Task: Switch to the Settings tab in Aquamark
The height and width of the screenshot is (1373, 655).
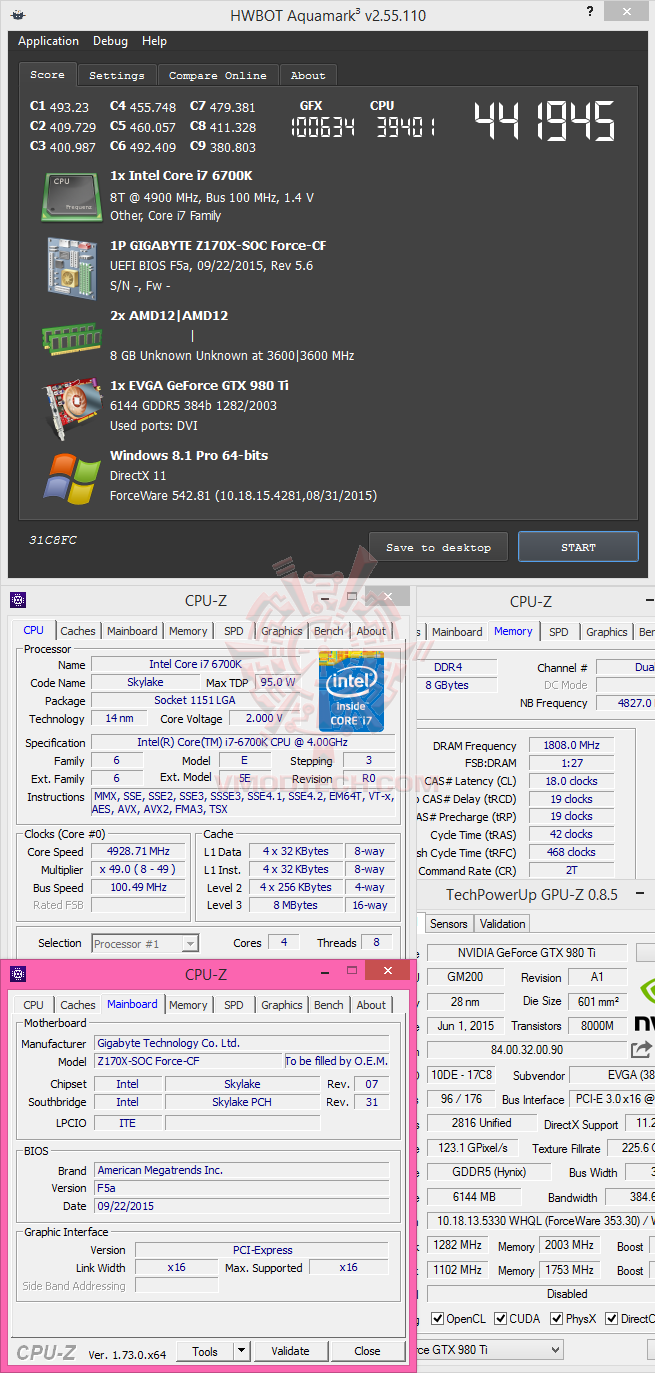Action: coord(117,75)
